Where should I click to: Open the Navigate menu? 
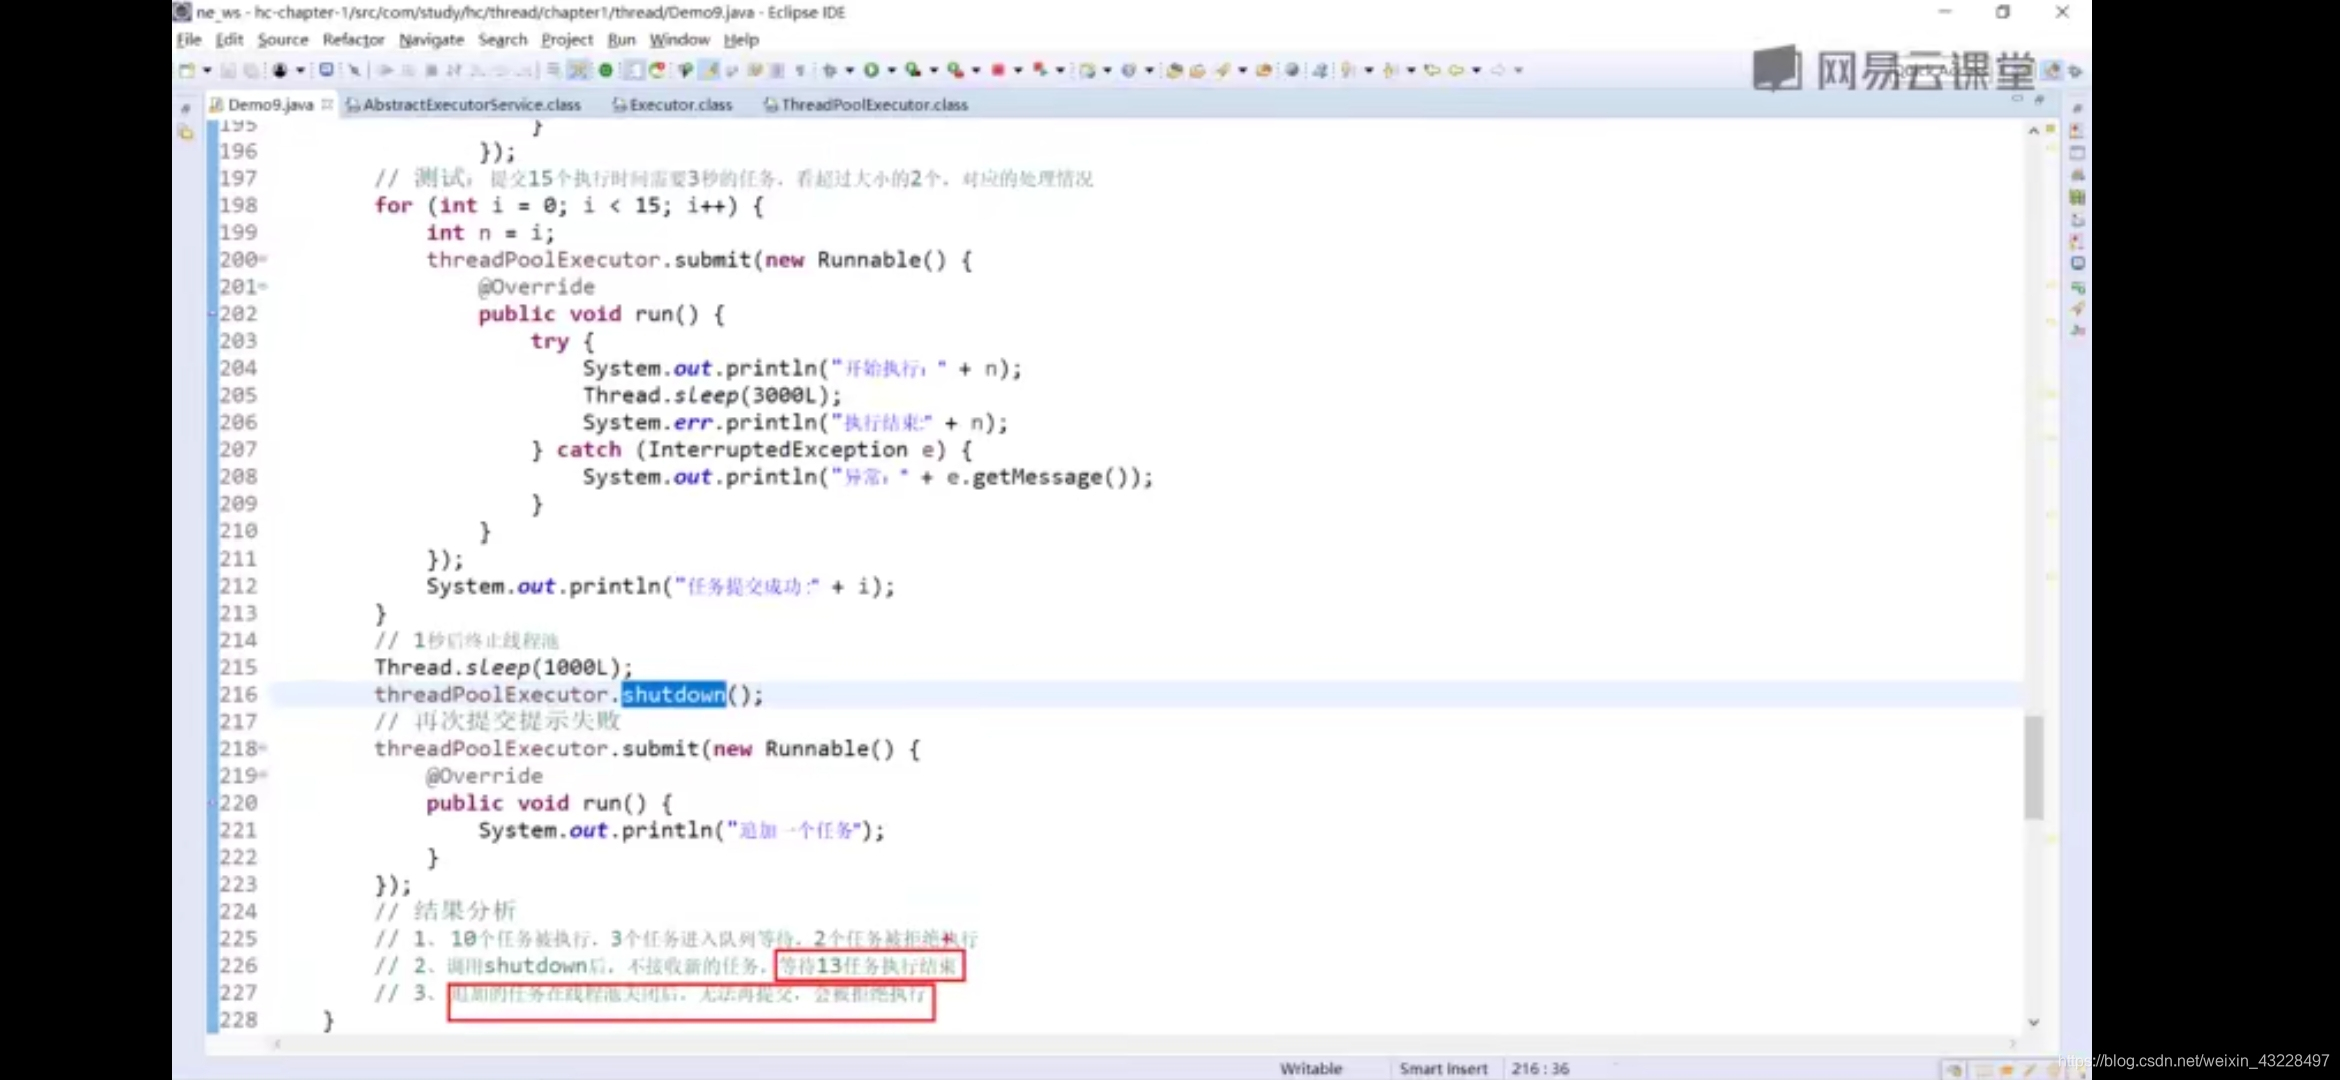pyautogui.click(x=431, y=40)
